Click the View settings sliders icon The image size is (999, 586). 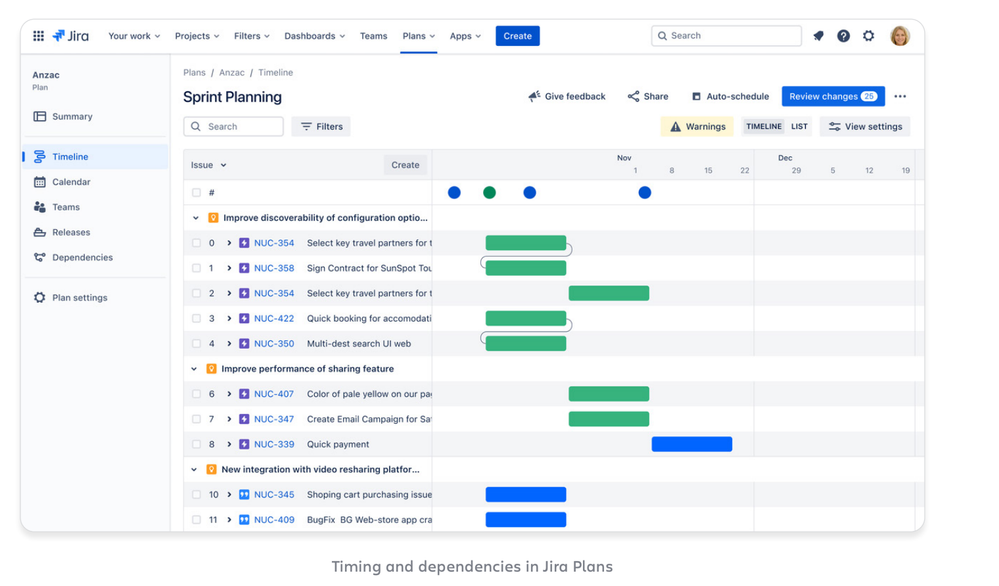[x=834, y=127]
